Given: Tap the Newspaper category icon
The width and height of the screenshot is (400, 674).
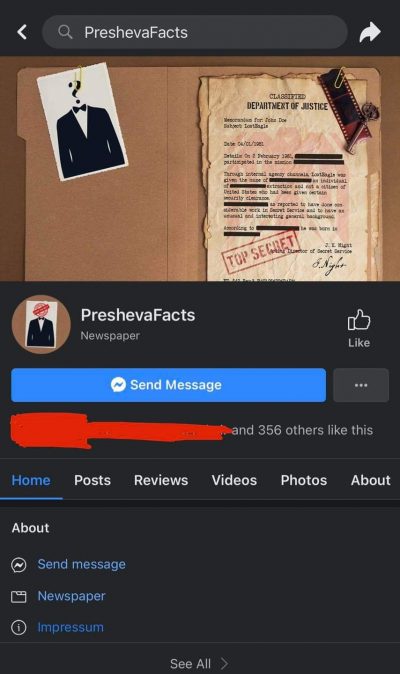Looking at the screenshot, I should click(x=18, y=596).
